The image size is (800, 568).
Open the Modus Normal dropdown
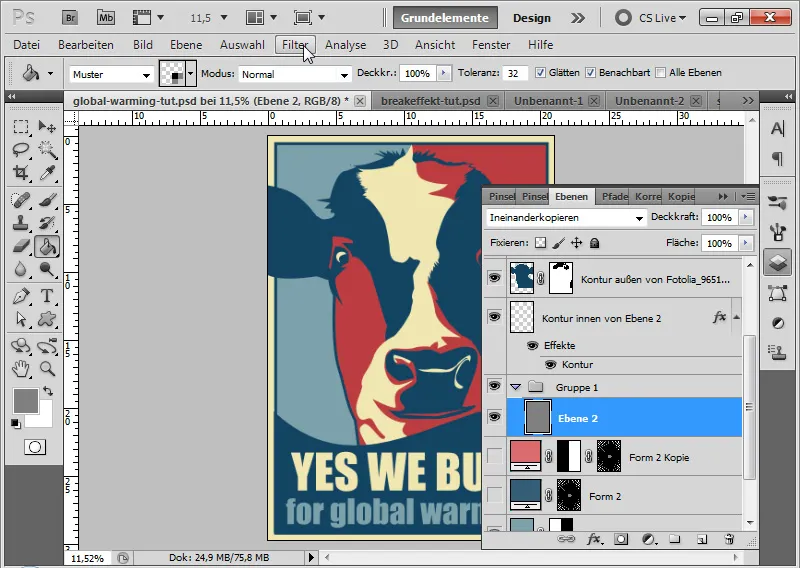295,75
